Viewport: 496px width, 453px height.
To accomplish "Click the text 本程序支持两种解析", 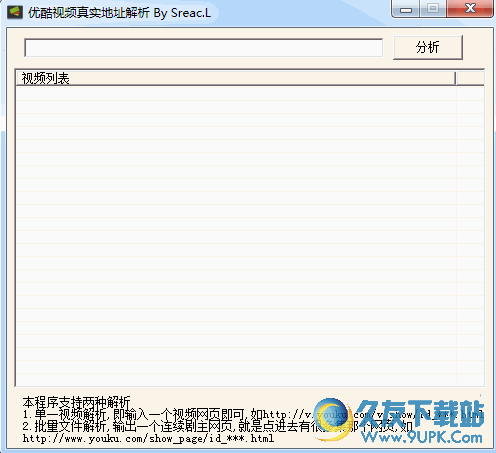I will pyautogui.click(x=76, y=402).
